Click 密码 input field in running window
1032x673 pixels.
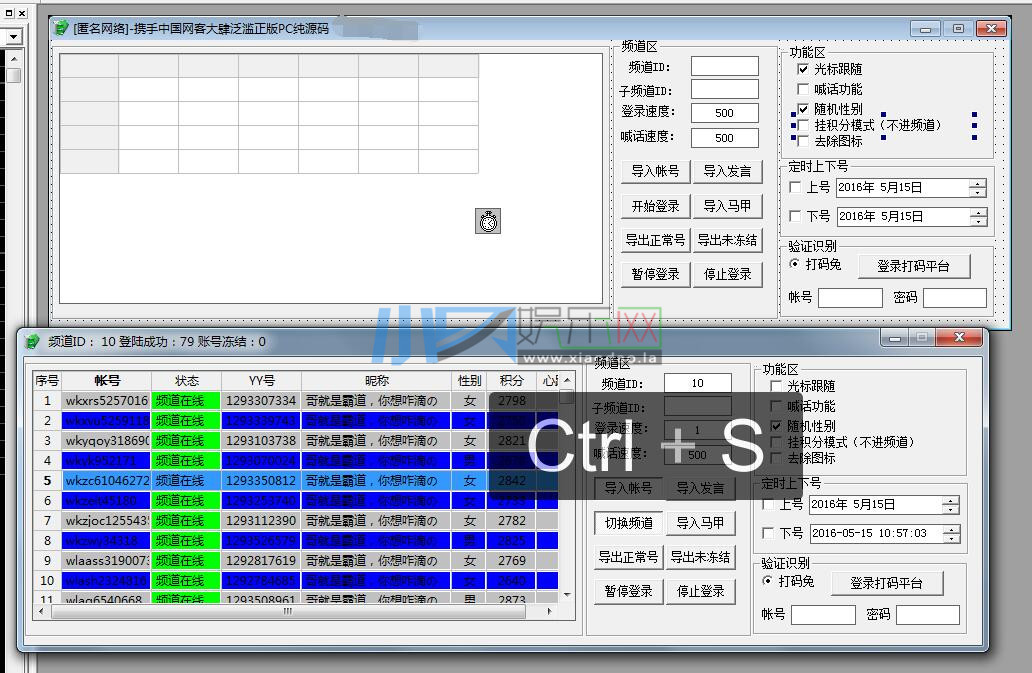click(928, 615)
